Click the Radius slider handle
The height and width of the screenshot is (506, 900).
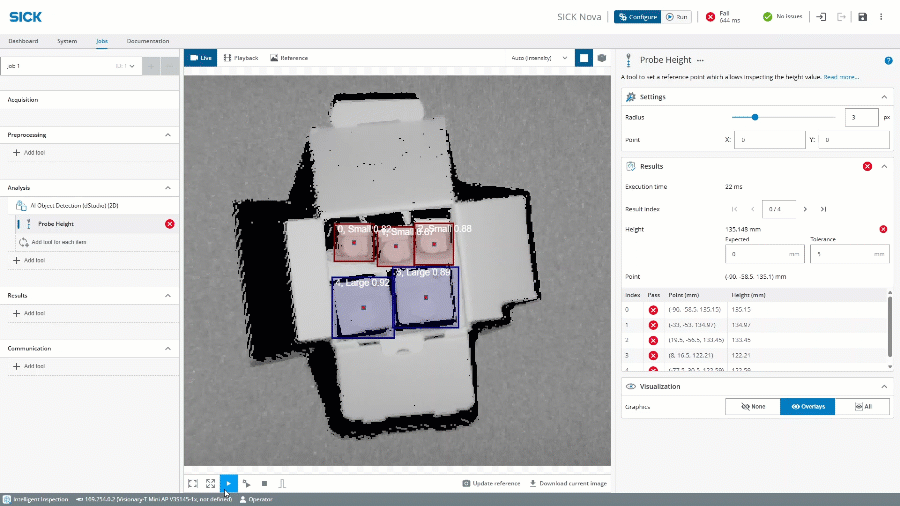[755, 117]
